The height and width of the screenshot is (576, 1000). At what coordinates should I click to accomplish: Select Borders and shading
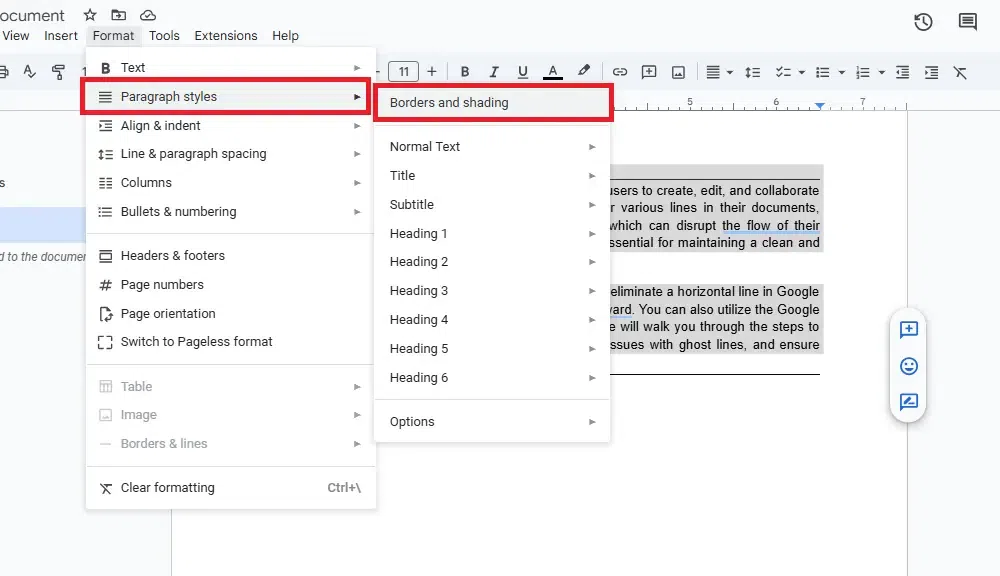(x=448, y=102)
